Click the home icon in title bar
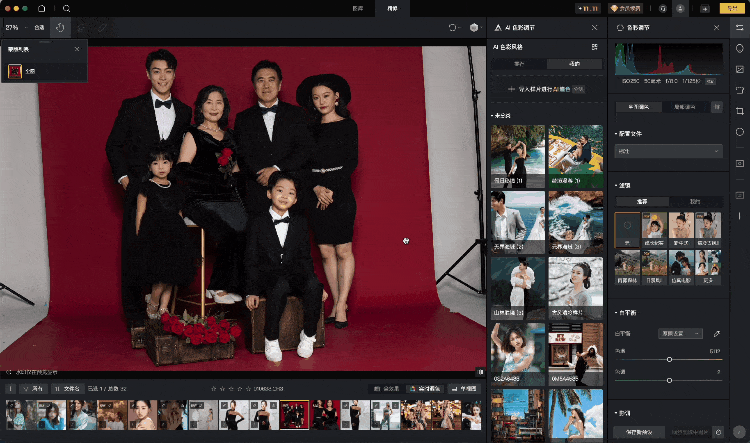This screenshot has height=443, width=750. pyautogui.click(x=42, y=8)
